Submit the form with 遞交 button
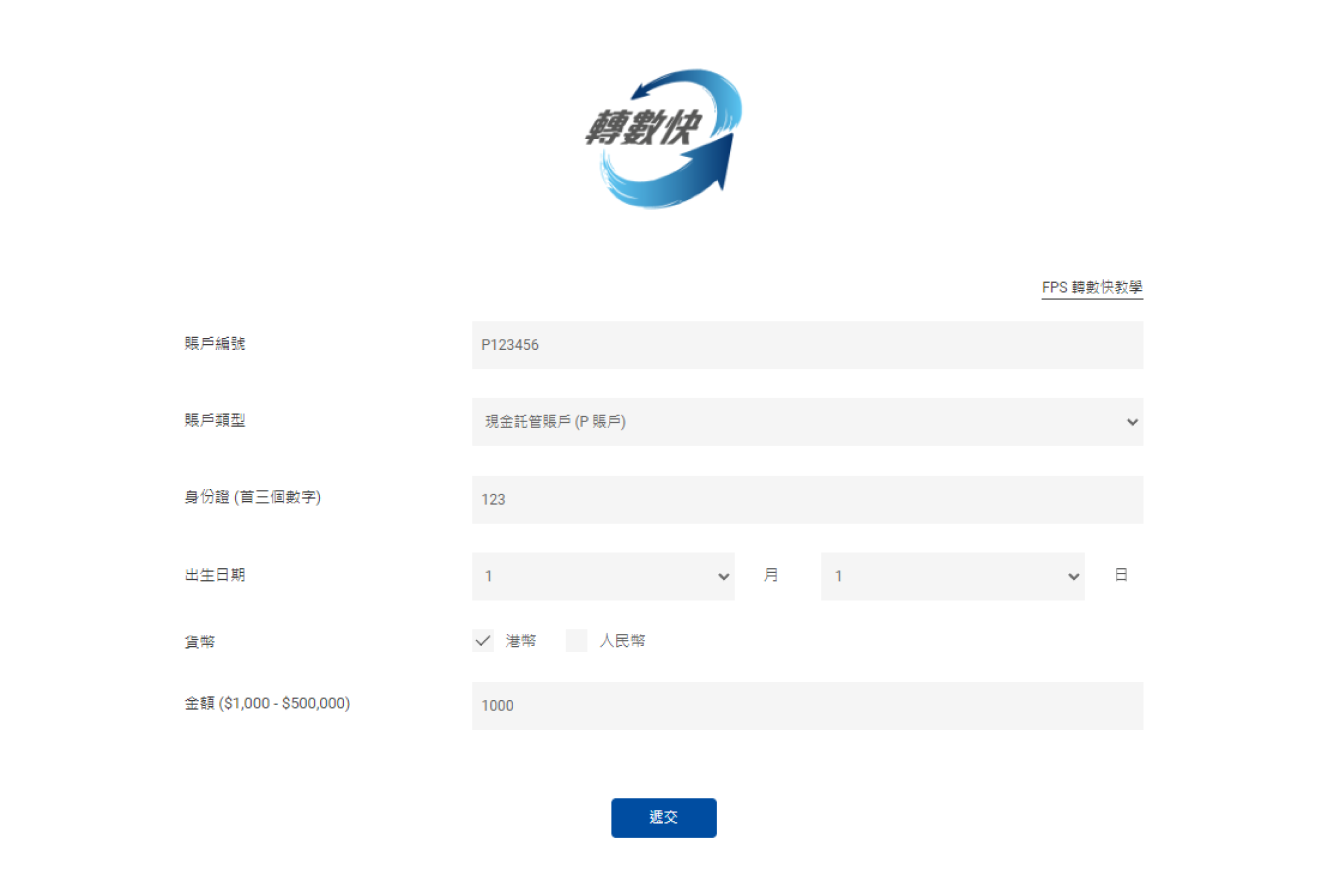The height and width of the screenshot is (896, 1320). 664,818
